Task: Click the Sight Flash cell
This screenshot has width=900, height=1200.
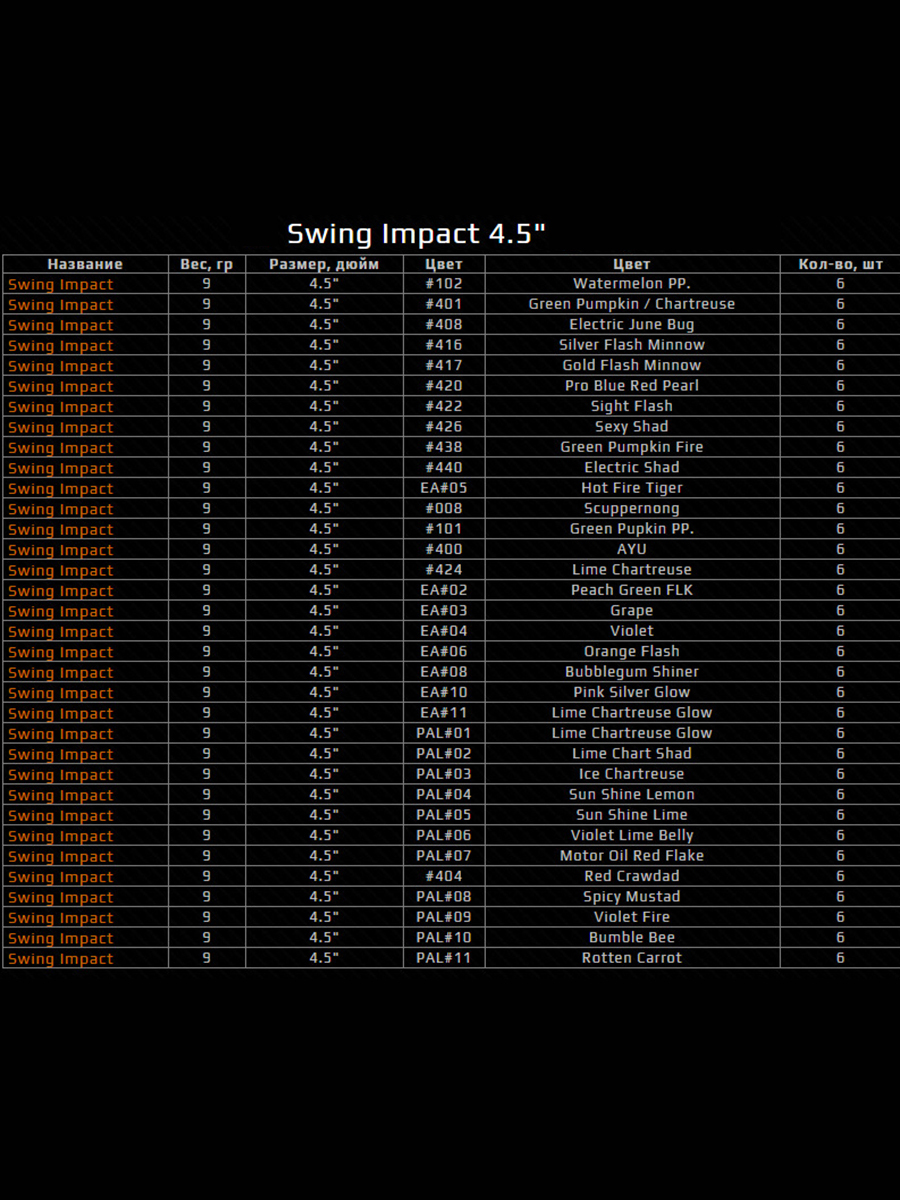Action: (632, 406)
